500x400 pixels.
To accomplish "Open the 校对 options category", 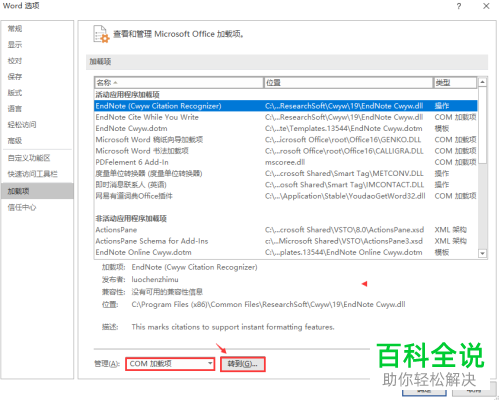I will pos(15,61).
